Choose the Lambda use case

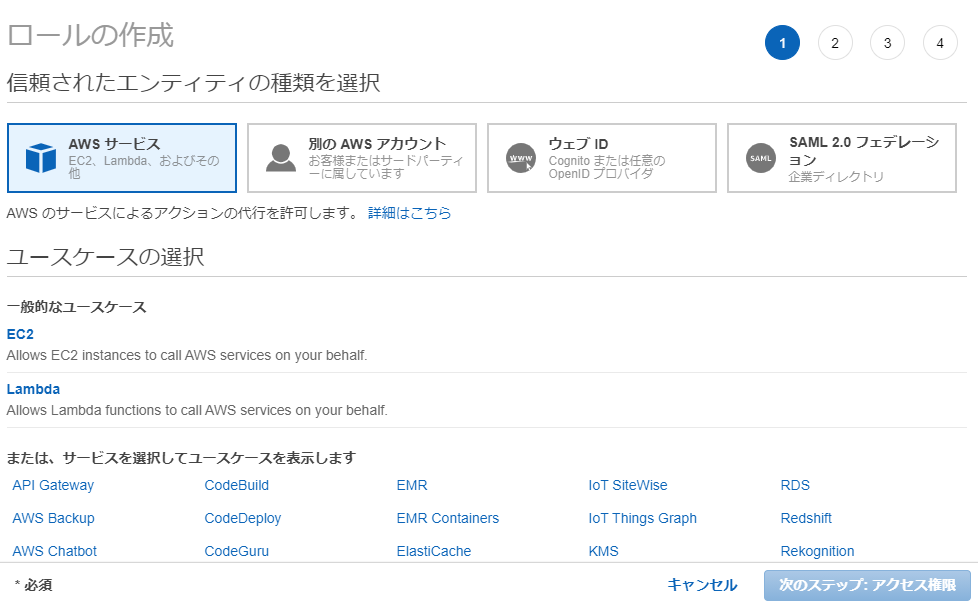(33, 389)
